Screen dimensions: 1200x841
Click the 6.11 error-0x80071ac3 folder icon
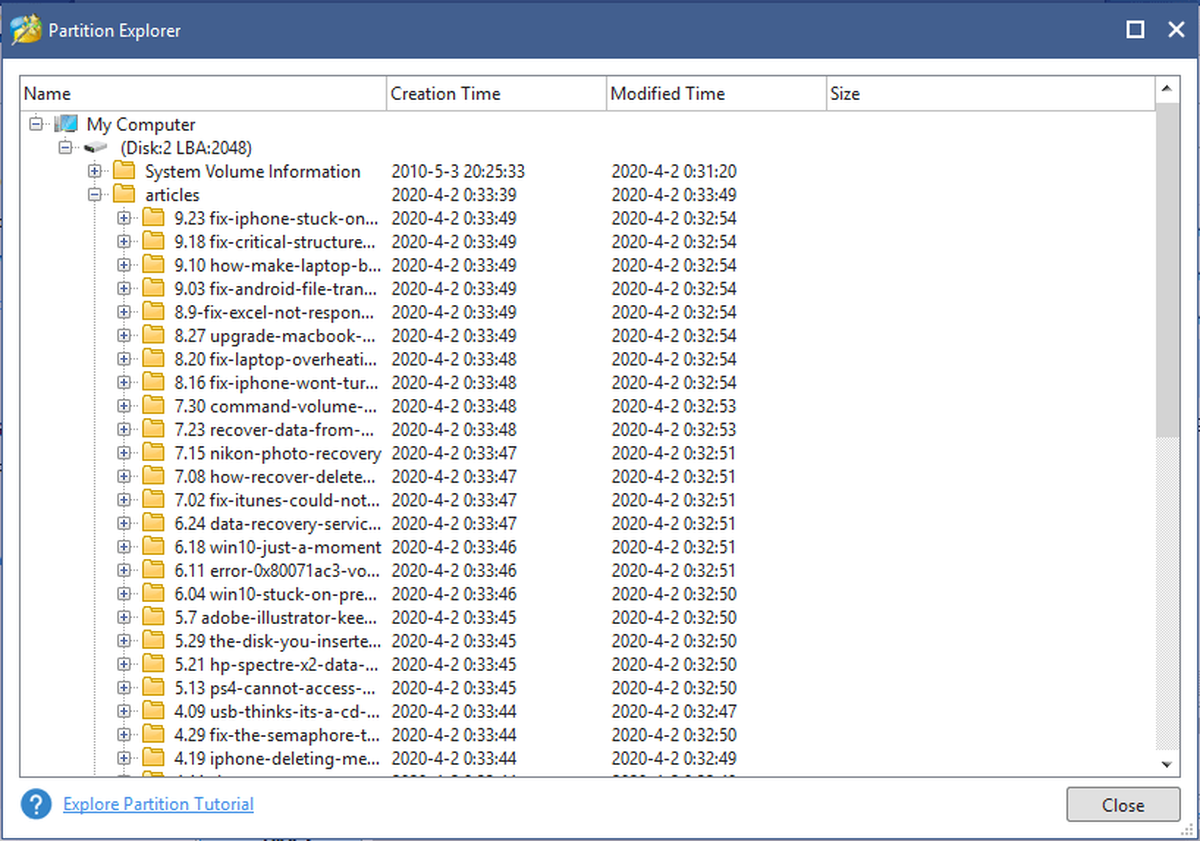click(x=153, y=571)
